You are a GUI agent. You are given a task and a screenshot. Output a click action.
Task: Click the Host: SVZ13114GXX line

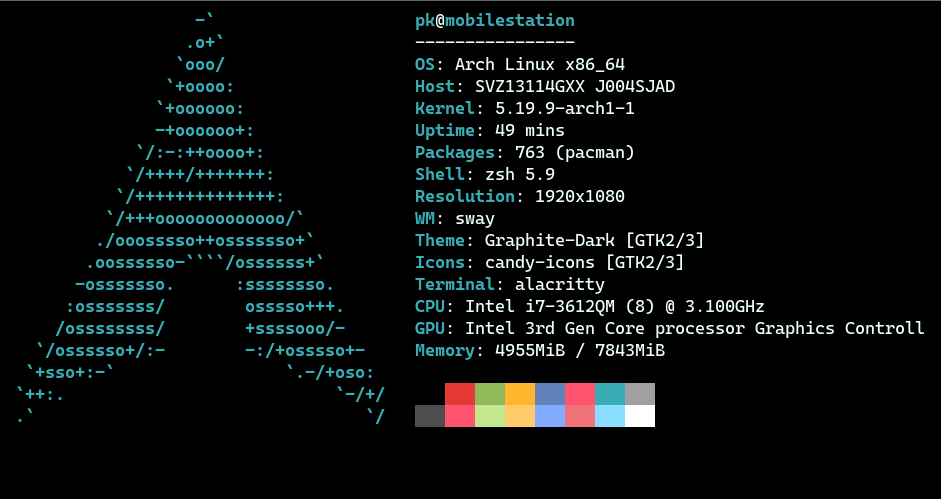pyautogui.click(x=545, y=86)
